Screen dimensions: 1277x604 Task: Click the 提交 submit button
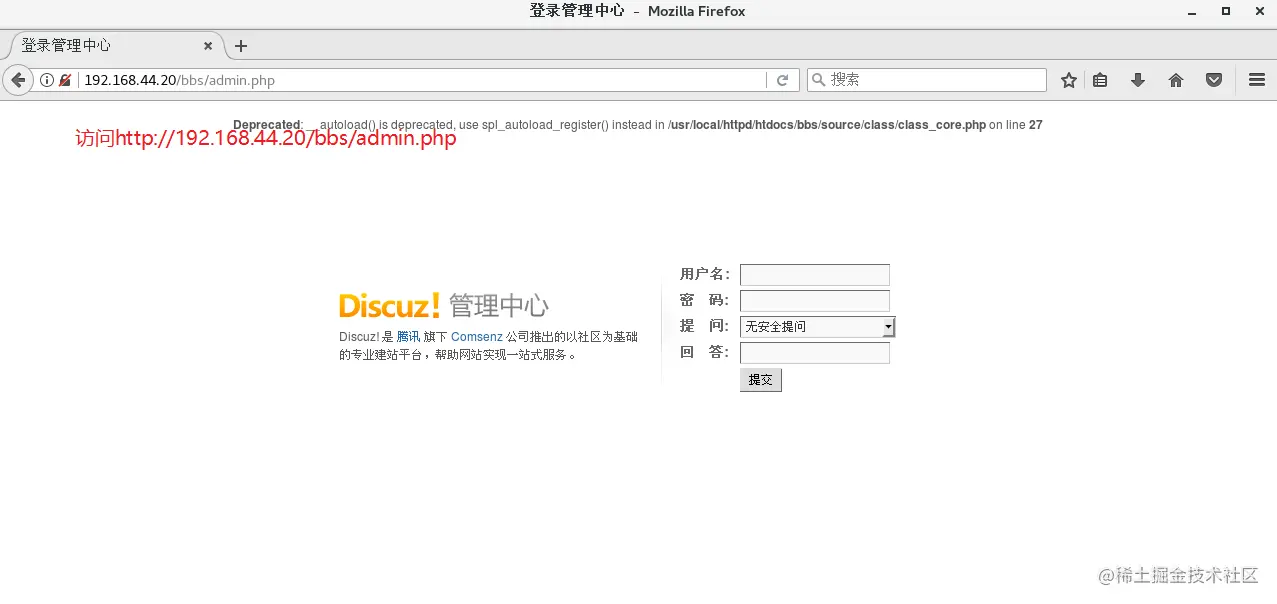(760, 380)
